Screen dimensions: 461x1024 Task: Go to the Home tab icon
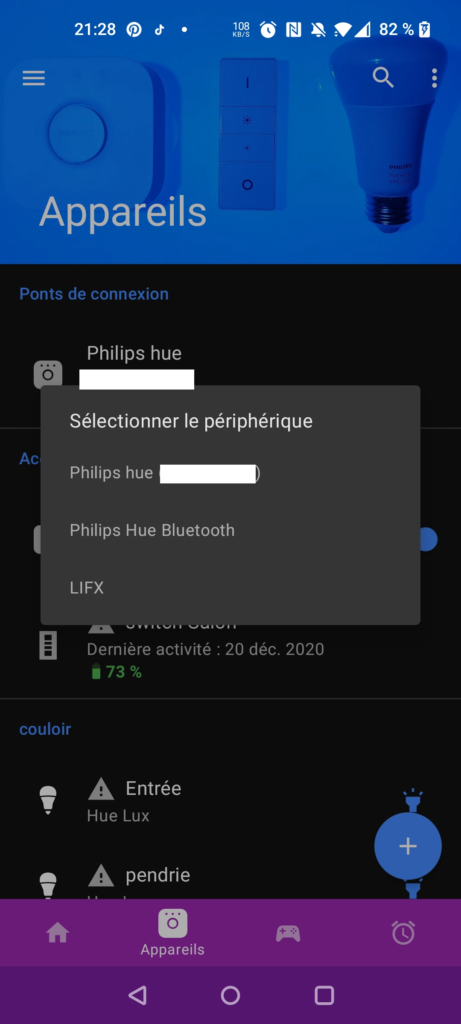pos(57,933)
